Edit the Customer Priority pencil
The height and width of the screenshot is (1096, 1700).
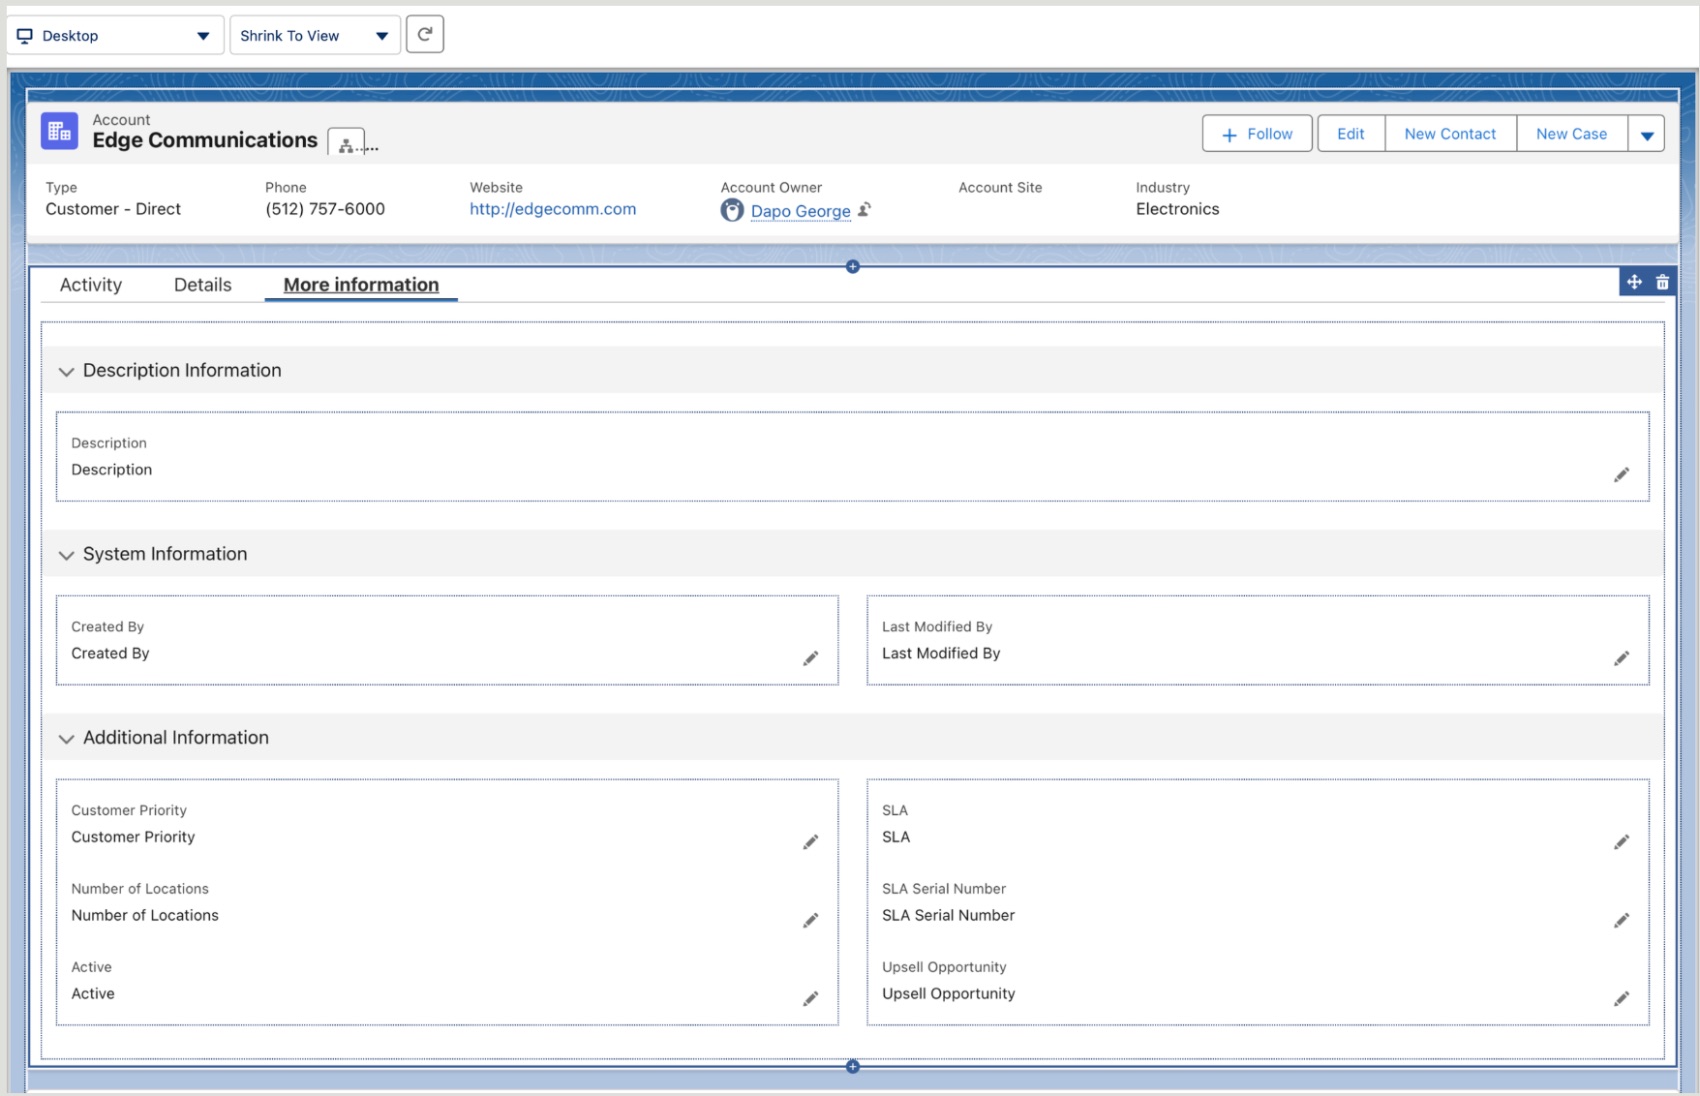tap(810, 842)
